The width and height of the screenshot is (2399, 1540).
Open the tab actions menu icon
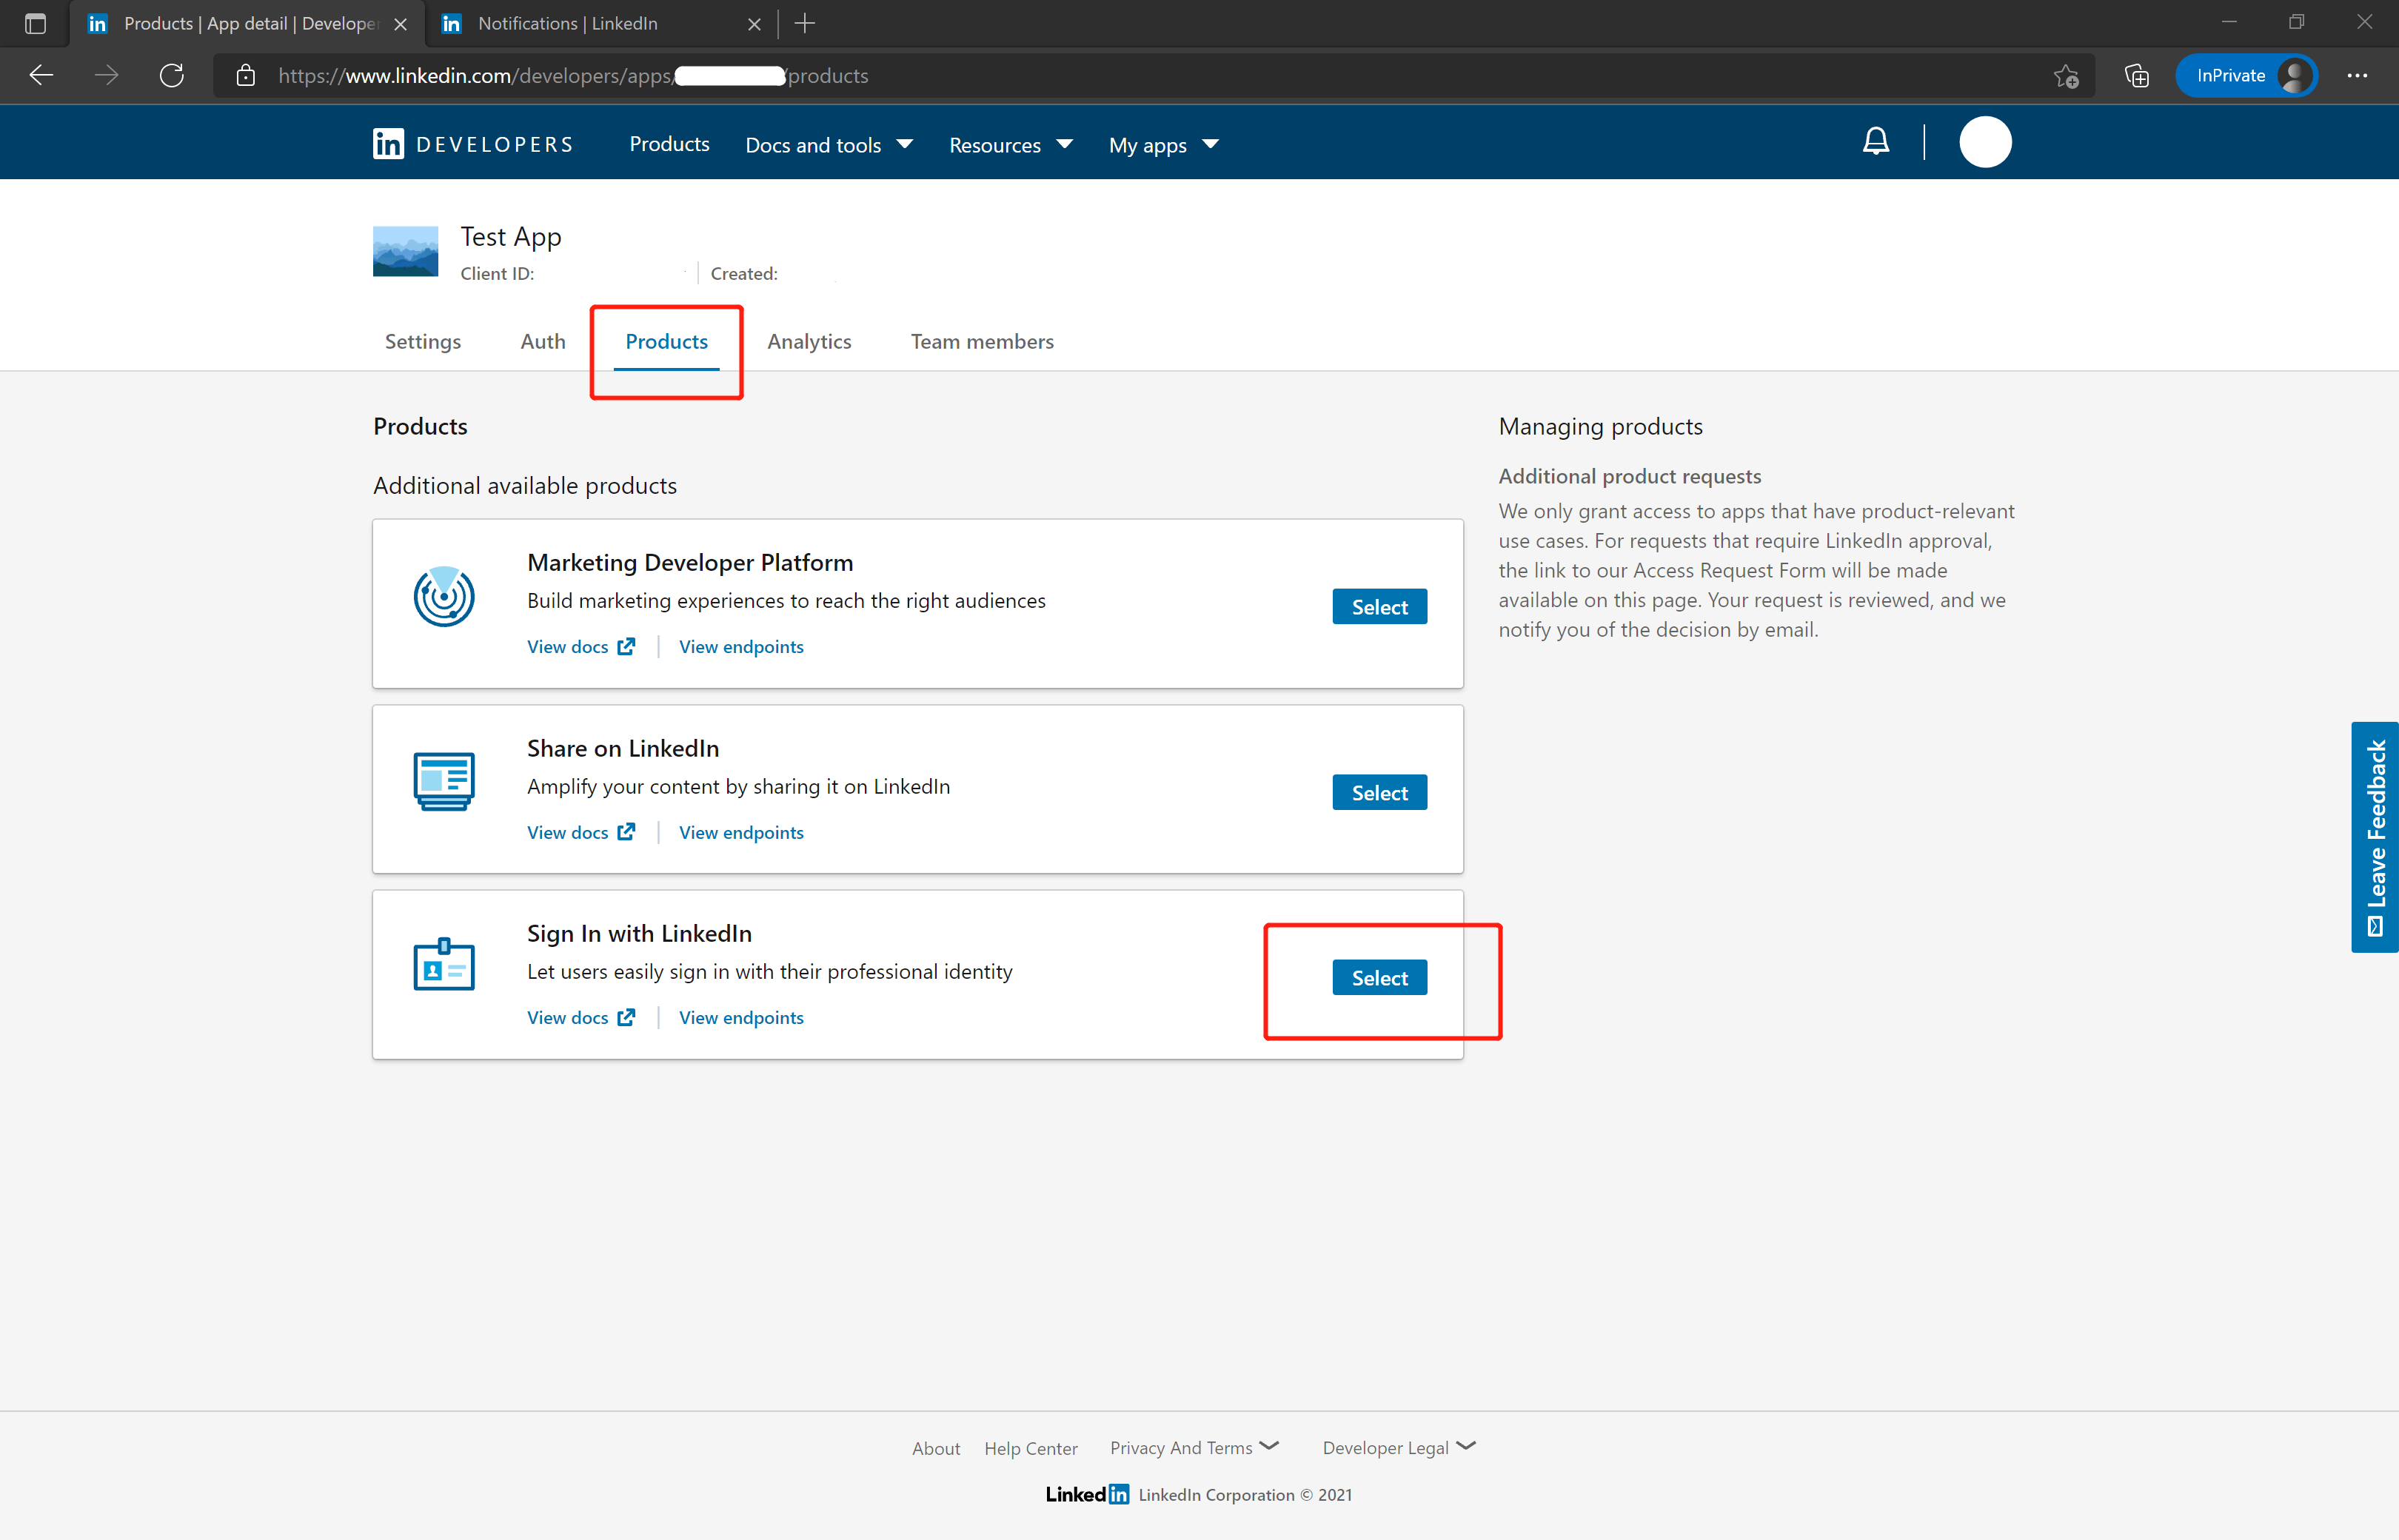pyautogui.click(x=35, y=23)
